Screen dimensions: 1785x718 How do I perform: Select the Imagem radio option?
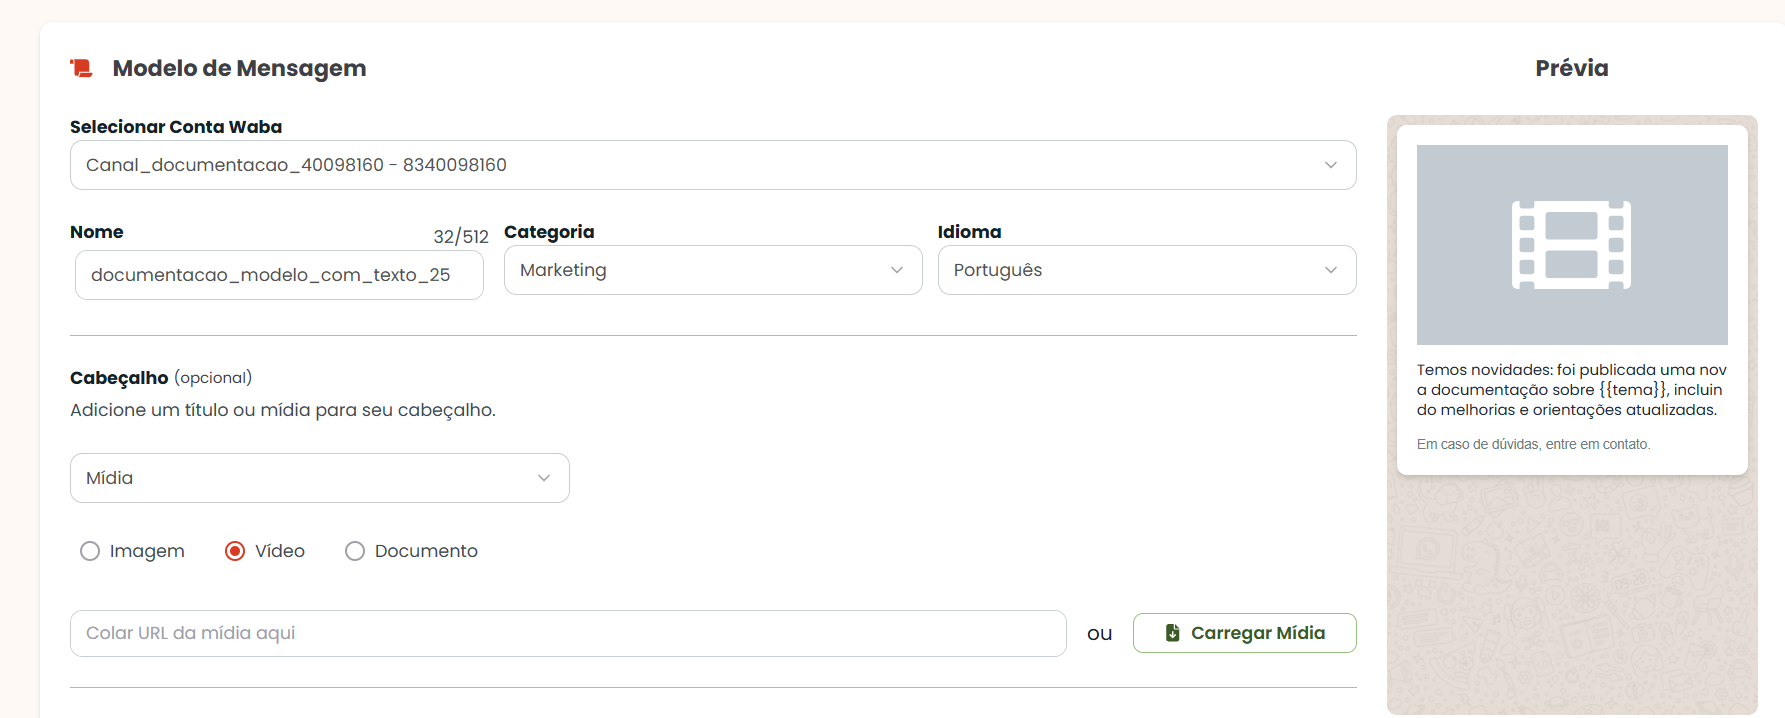pos(90,551)
